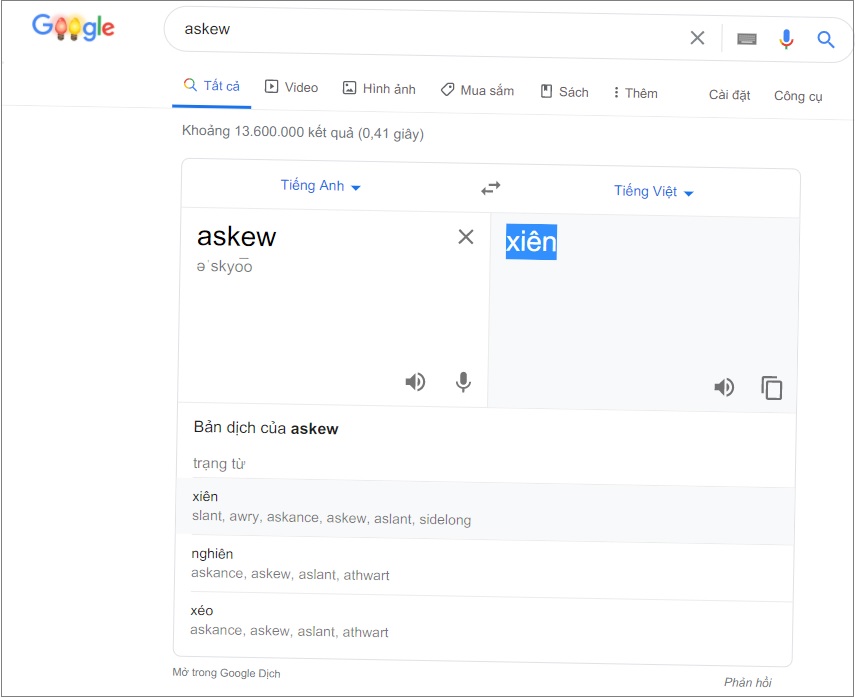Screen dimensions: 855x698
Task: Switch to the Hình ảnh tab
Action: (379, 89)
